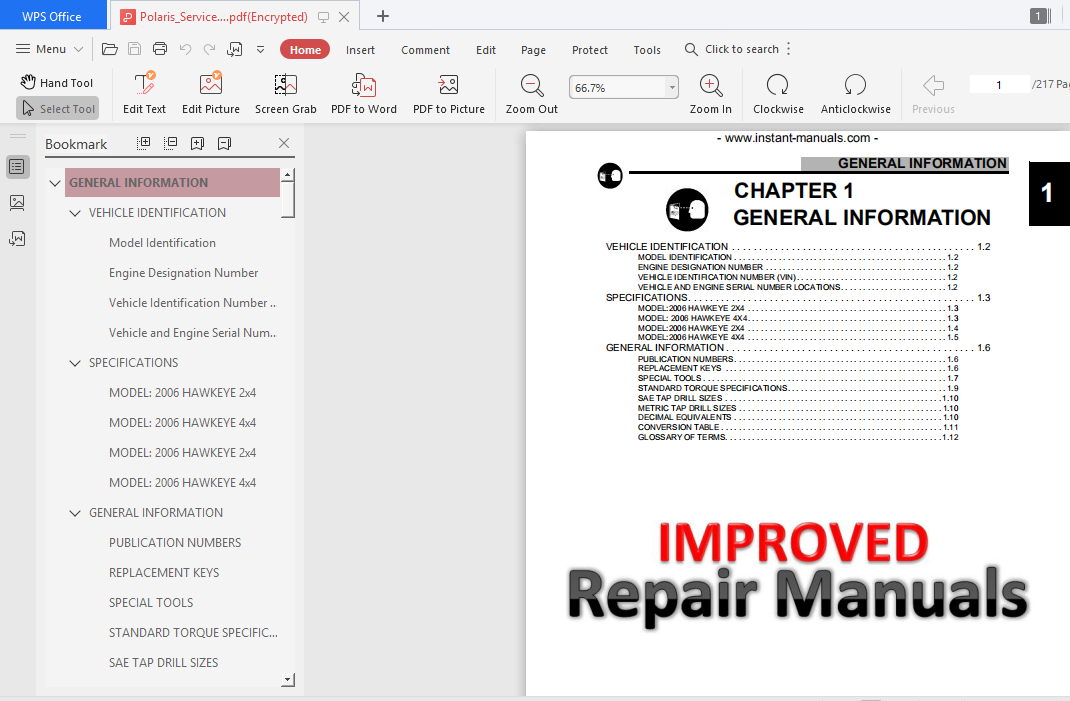
Task: Click the sidebar collapse handle above bookmark icon
Action: pos(18,137)
